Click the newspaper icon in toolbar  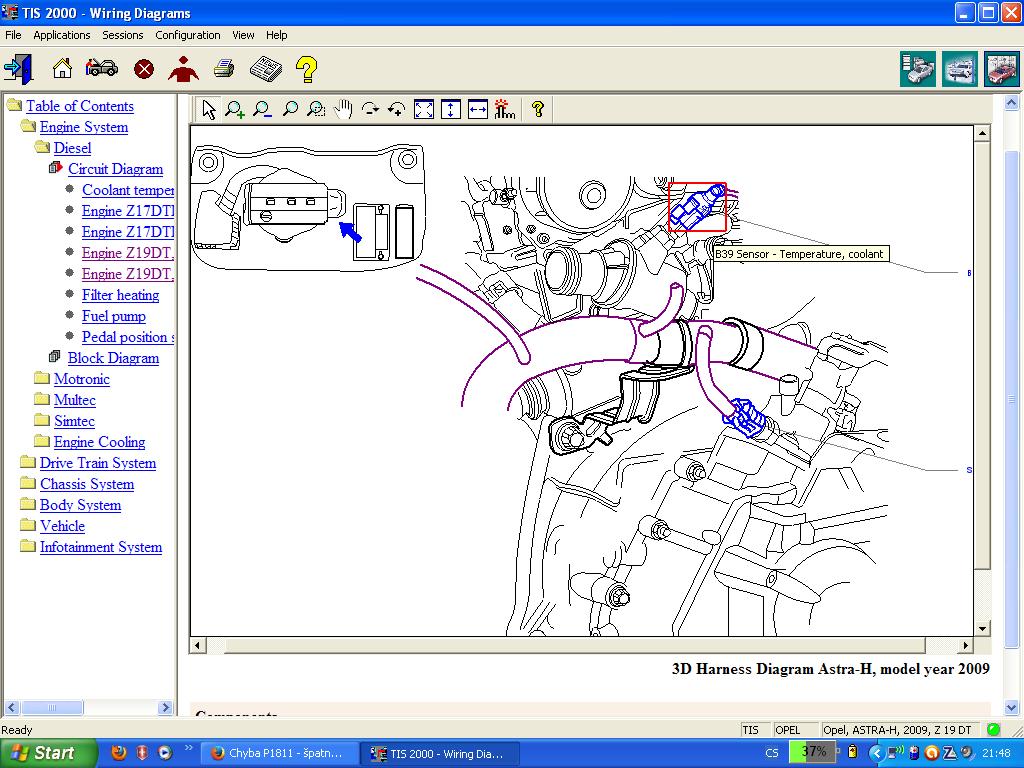click(265, 68)
